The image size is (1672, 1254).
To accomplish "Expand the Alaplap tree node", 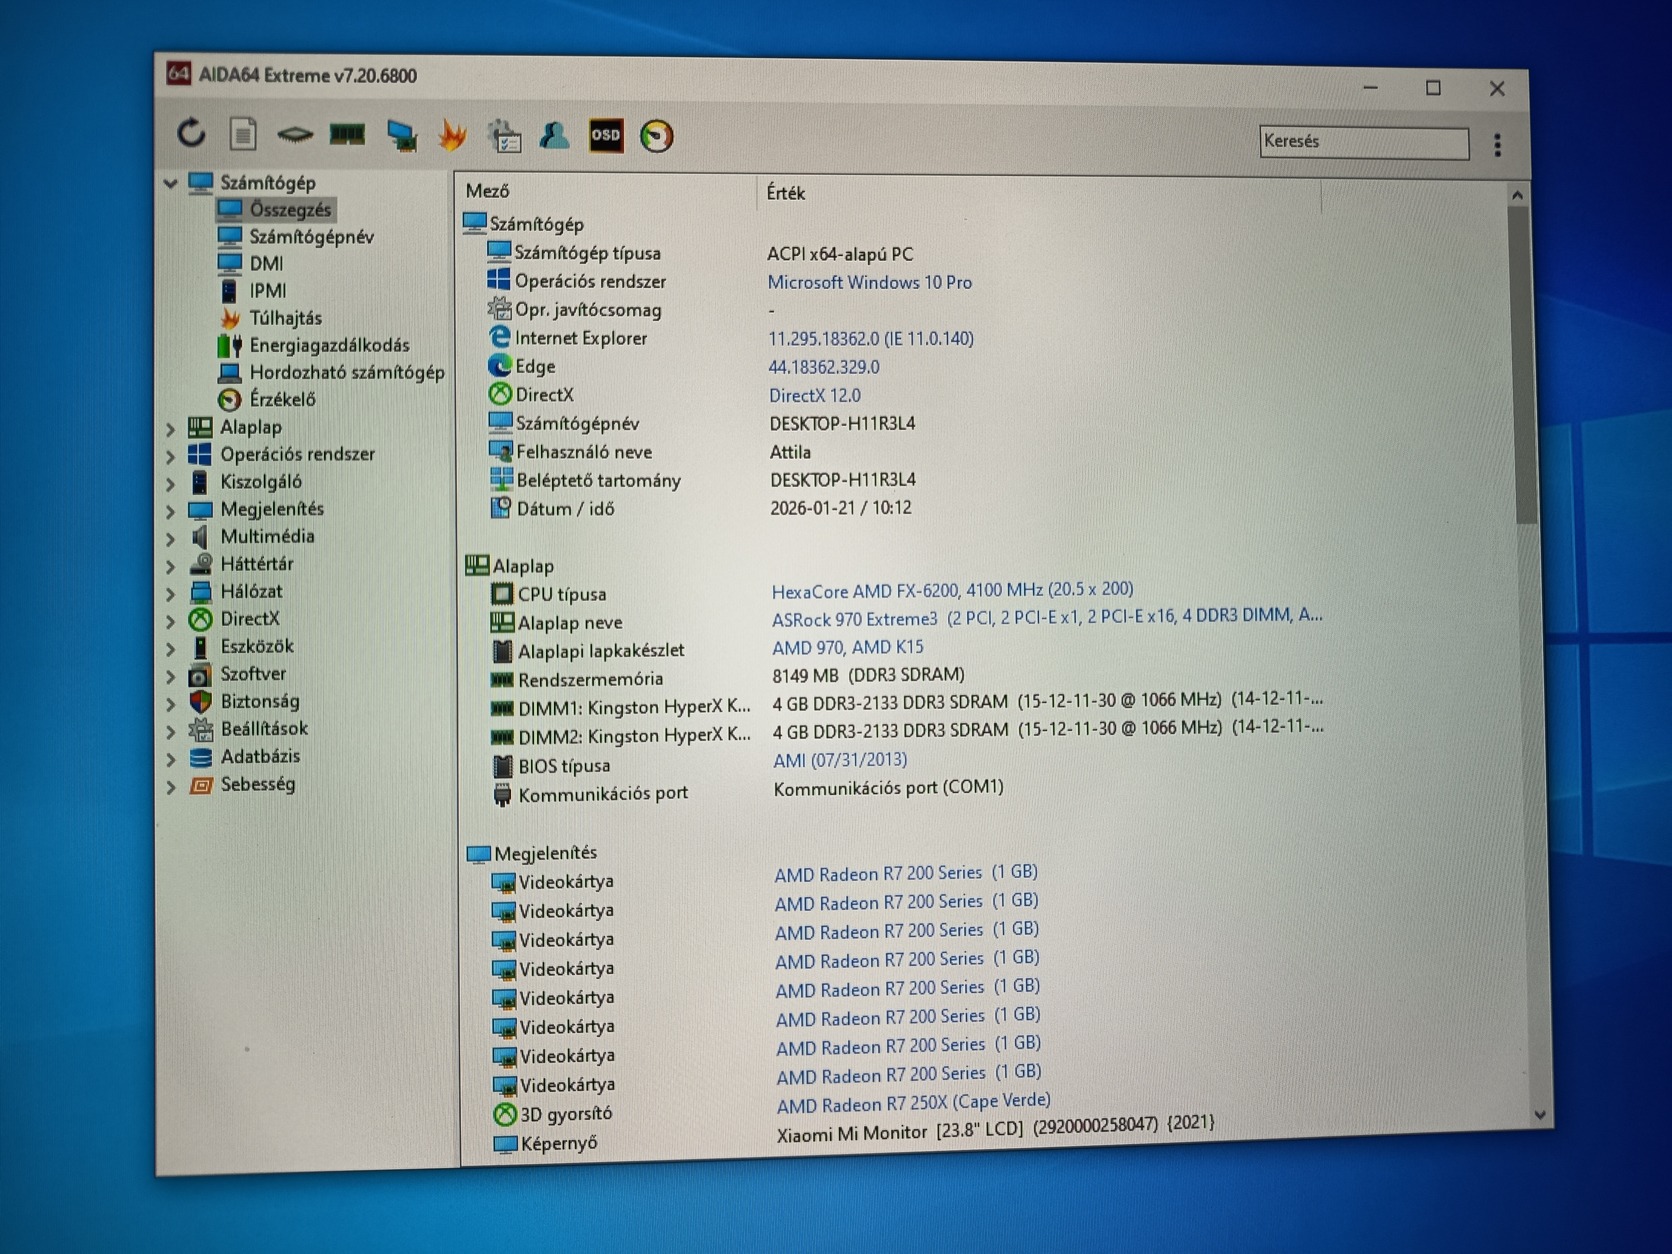I will 170,428.
